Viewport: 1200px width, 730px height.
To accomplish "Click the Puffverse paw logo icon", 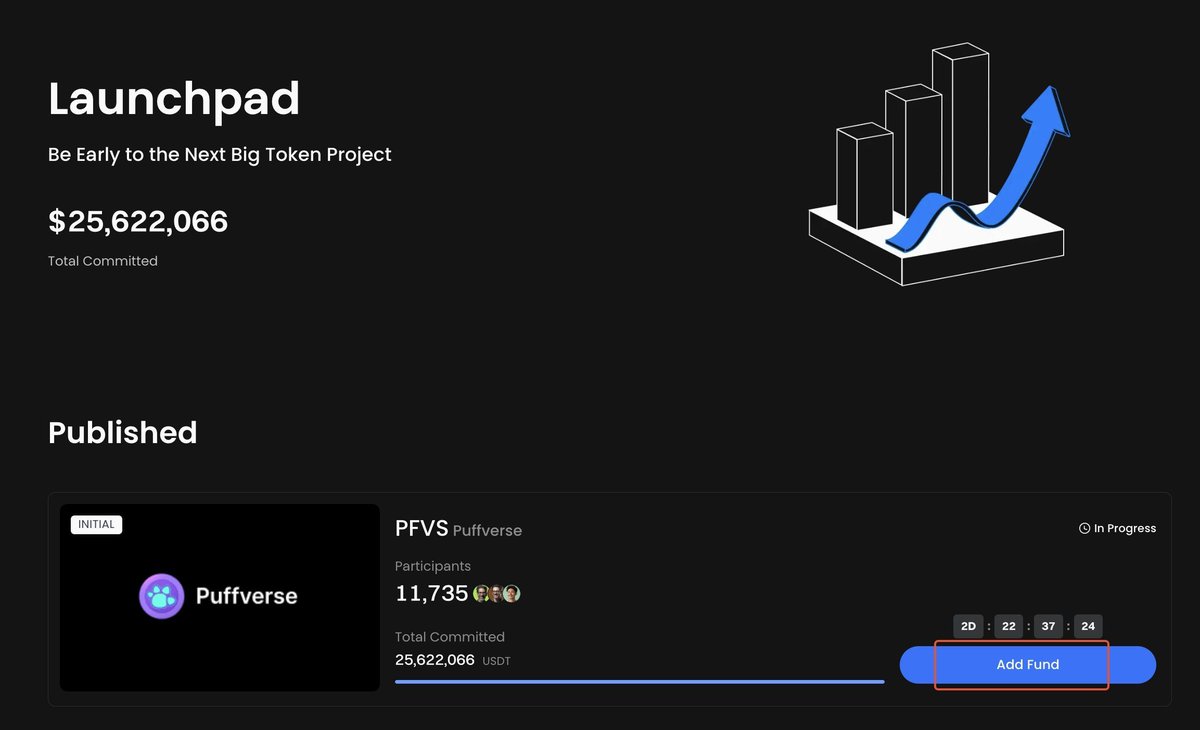I will (x=162, y=596).
